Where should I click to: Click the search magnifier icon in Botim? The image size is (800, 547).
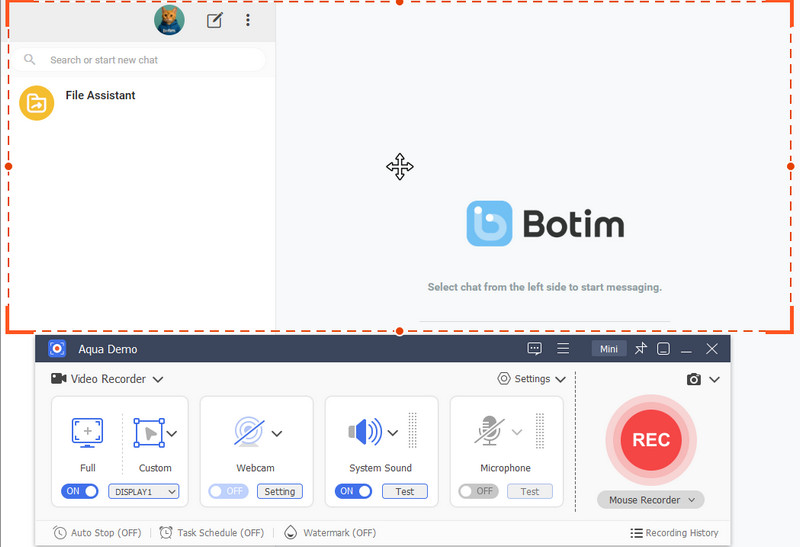[30, 60]
